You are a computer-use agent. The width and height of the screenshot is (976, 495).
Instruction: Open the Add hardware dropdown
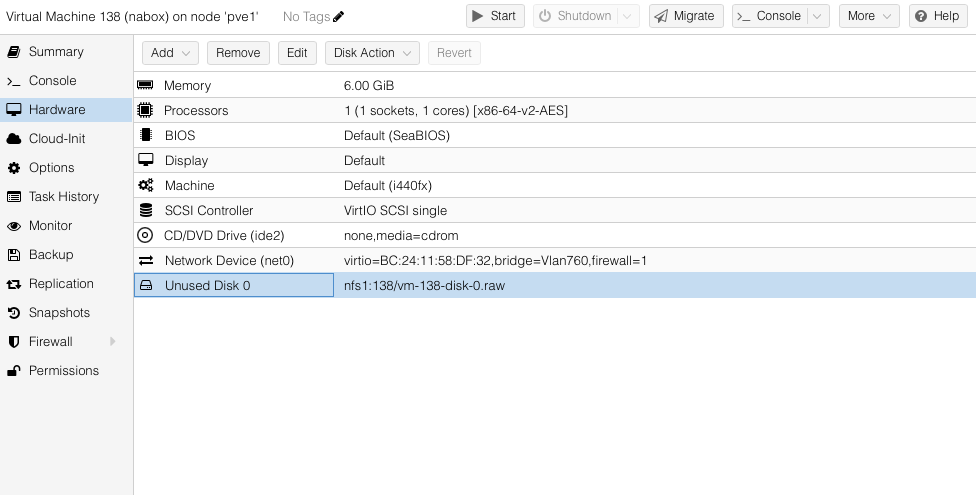(x=170, y=53)
